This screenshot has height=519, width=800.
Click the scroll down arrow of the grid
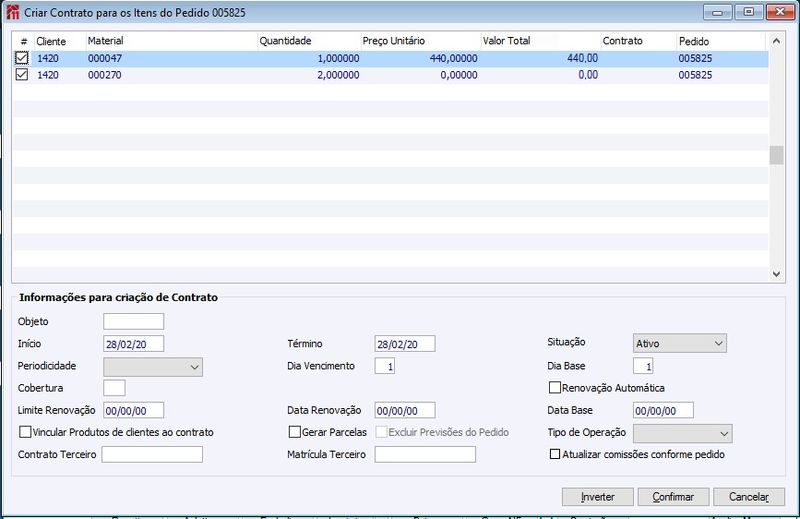tap(776, 274)
